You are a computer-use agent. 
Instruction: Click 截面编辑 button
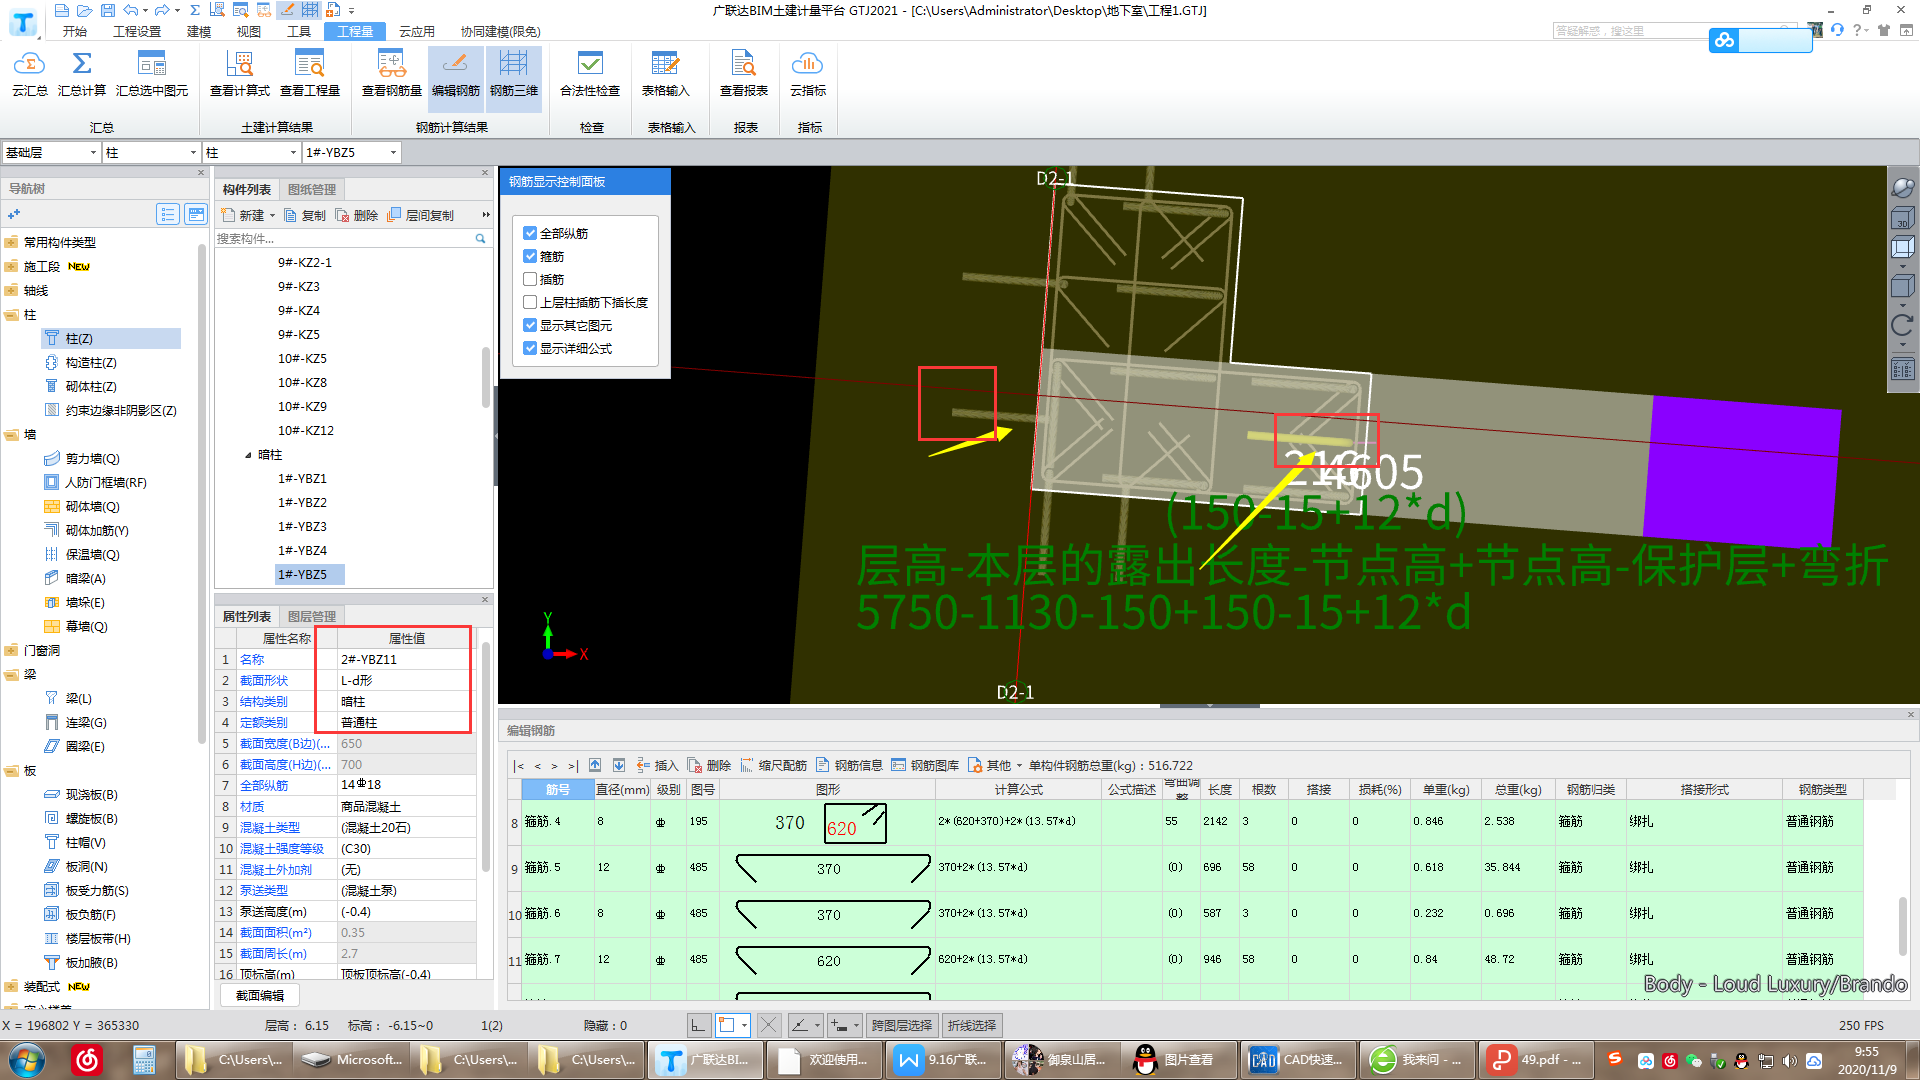point(260,995)
